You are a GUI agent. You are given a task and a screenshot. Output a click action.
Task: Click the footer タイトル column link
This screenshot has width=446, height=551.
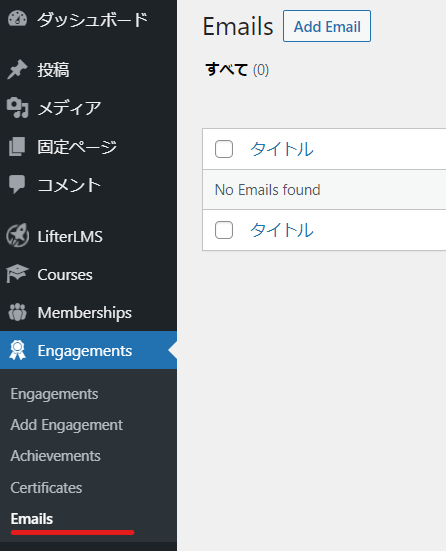click(282, 230)
